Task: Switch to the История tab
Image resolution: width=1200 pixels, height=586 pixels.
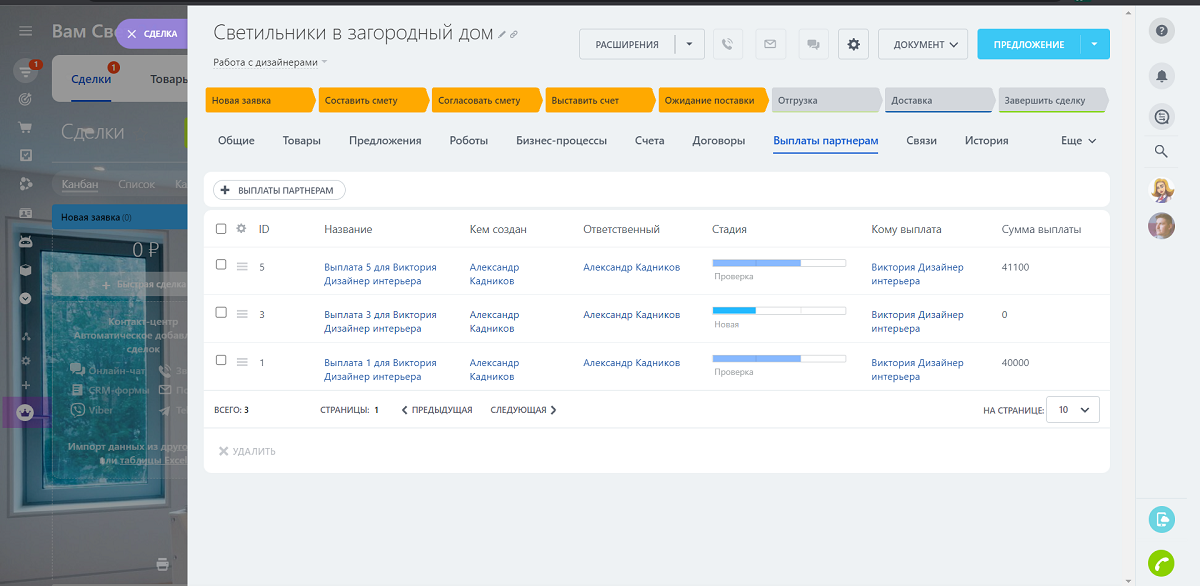Action: pos(986,141)
